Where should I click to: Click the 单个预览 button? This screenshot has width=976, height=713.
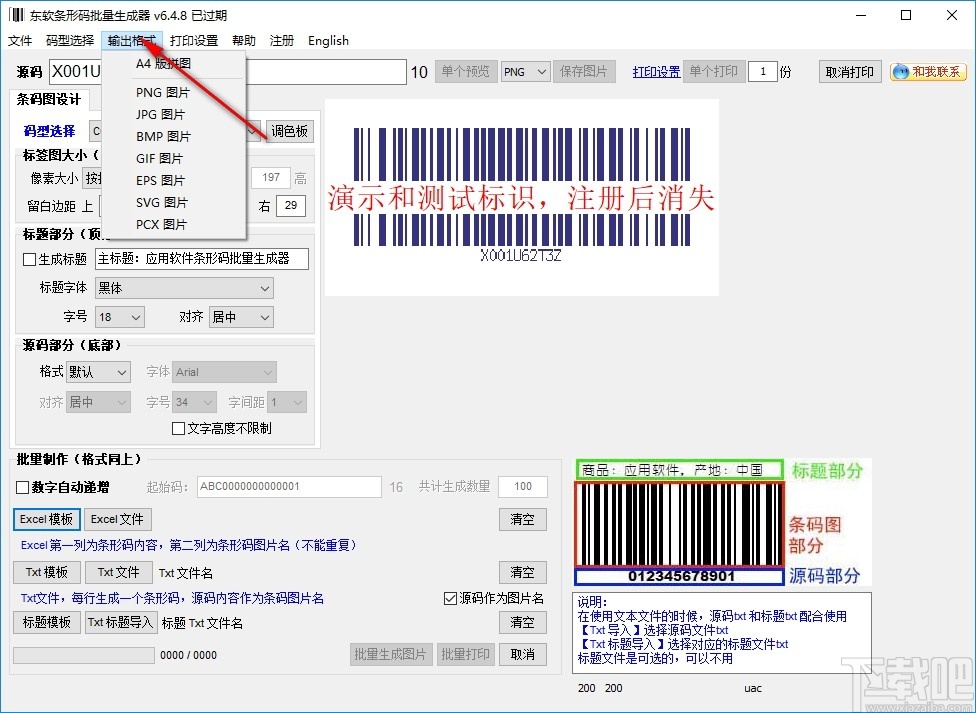pyautogui.click(x=466, y=72)
